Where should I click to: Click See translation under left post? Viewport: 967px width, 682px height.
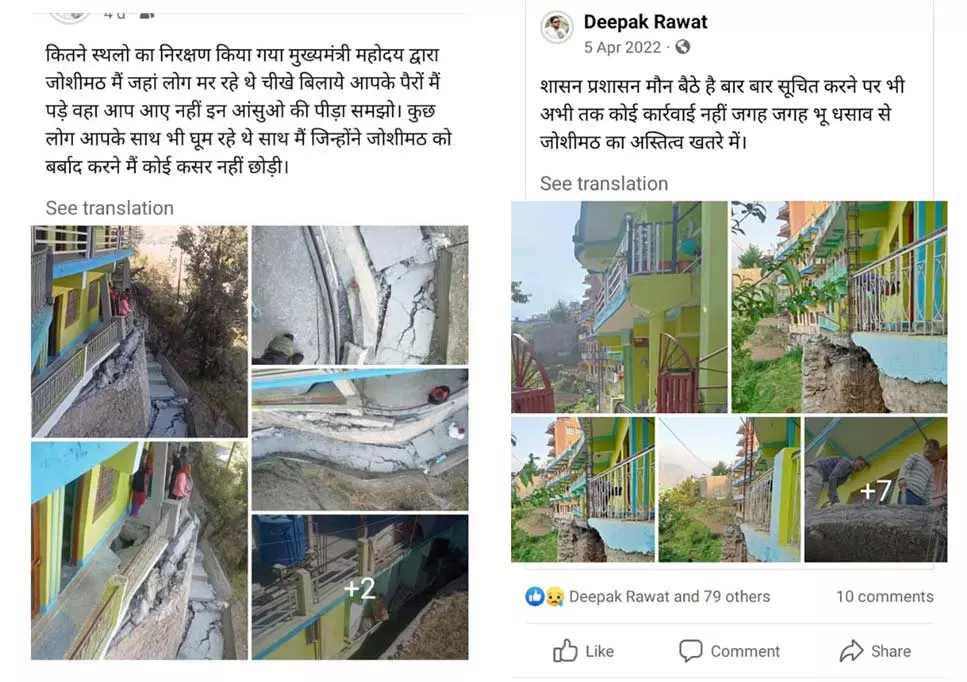109,208
